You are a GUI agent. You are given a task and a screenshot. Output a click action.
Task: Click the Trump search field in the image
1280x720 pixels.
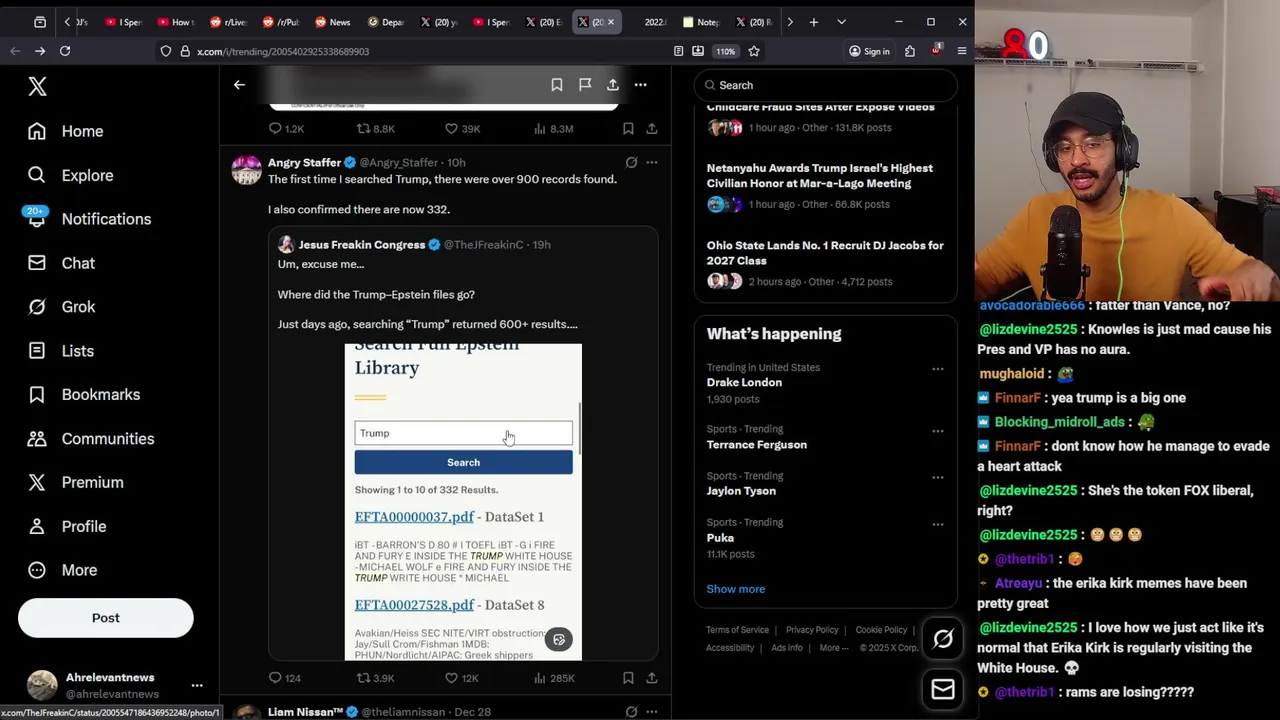click(x=463, y=433)
